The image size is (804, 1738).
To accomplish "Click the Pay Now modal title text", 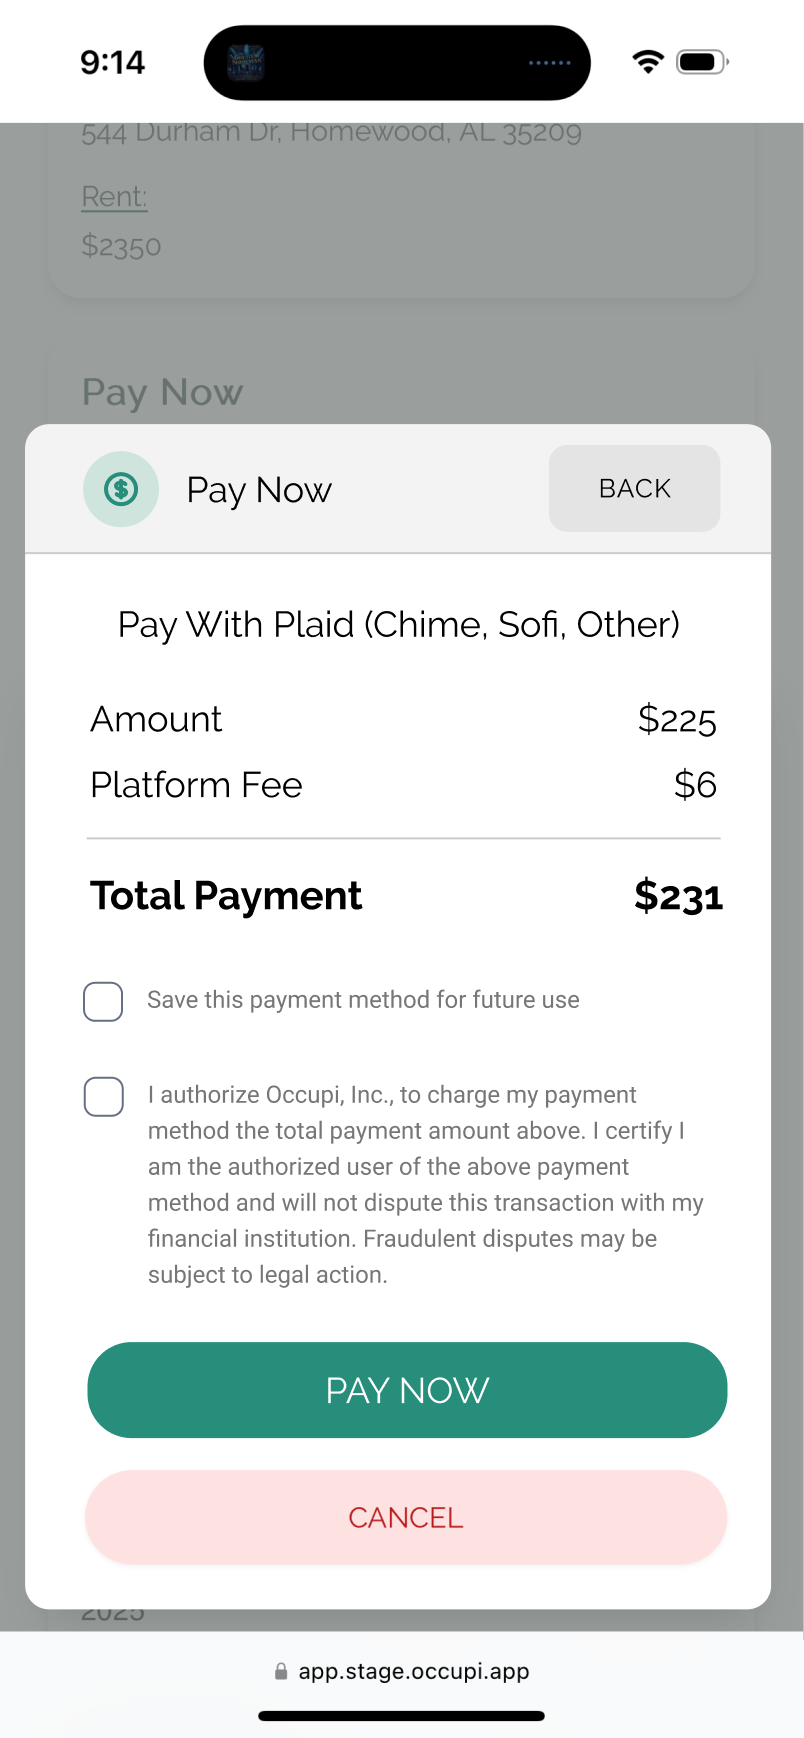I will [259, 490].
